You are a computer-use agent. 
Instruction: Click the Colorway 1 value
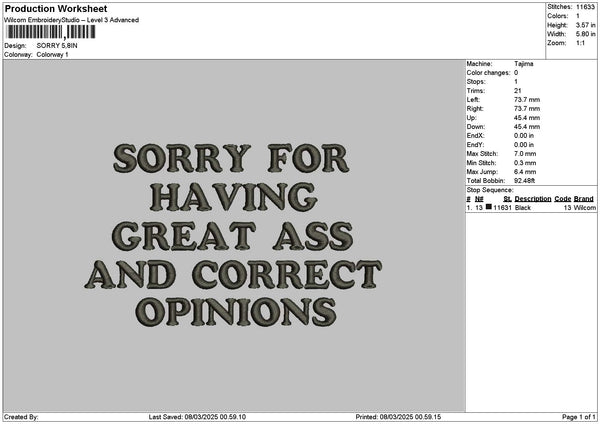point(52,55)
